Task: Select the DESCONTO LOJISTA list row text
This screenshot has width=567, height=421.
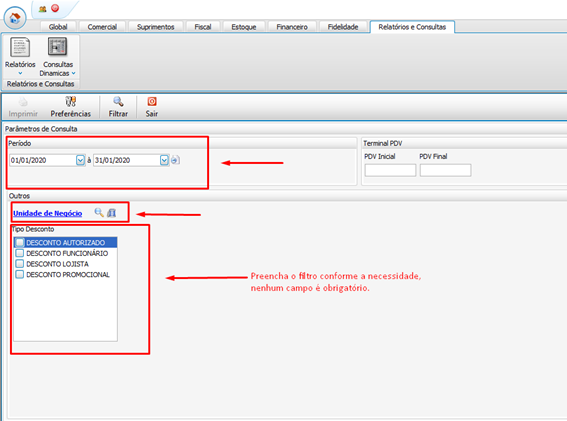Action: coord(57,264)
